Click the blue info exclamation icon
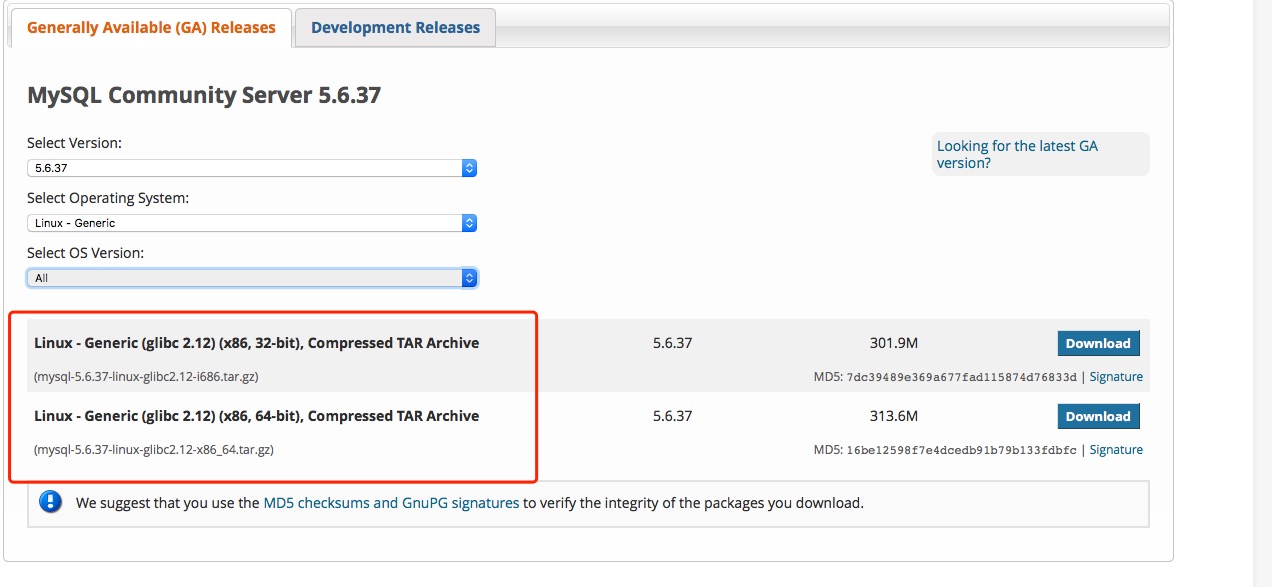This screenshot has width=1272, height=587. coord(50,502)
